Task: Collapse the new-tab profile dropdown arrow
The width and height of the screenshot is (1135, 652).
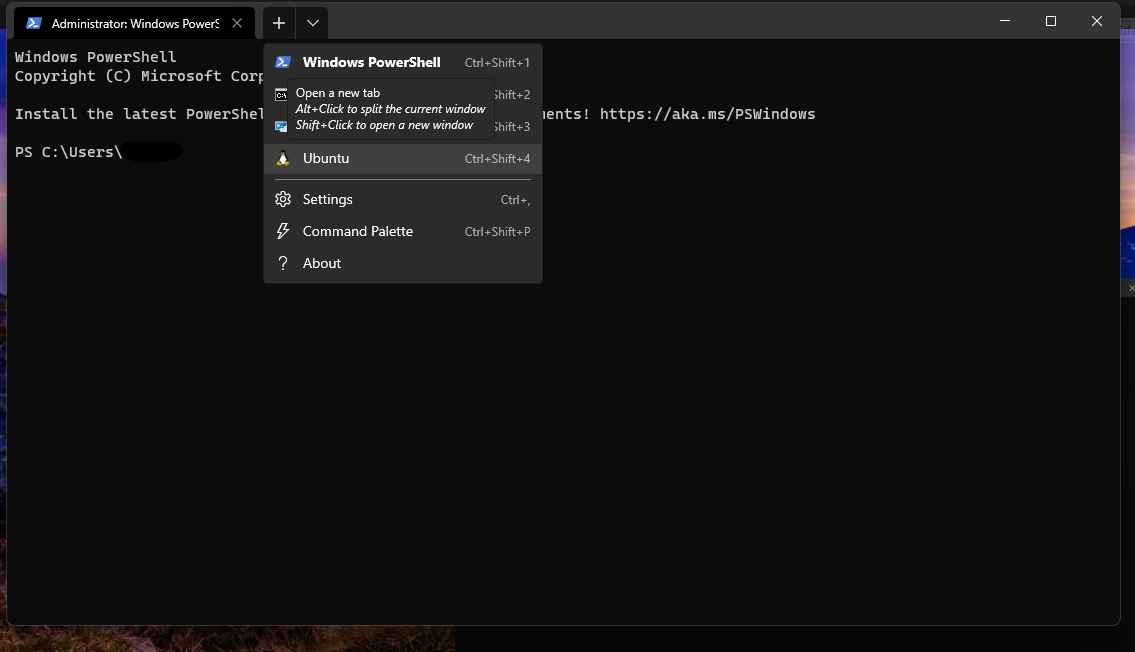Action: coord(313,23)
